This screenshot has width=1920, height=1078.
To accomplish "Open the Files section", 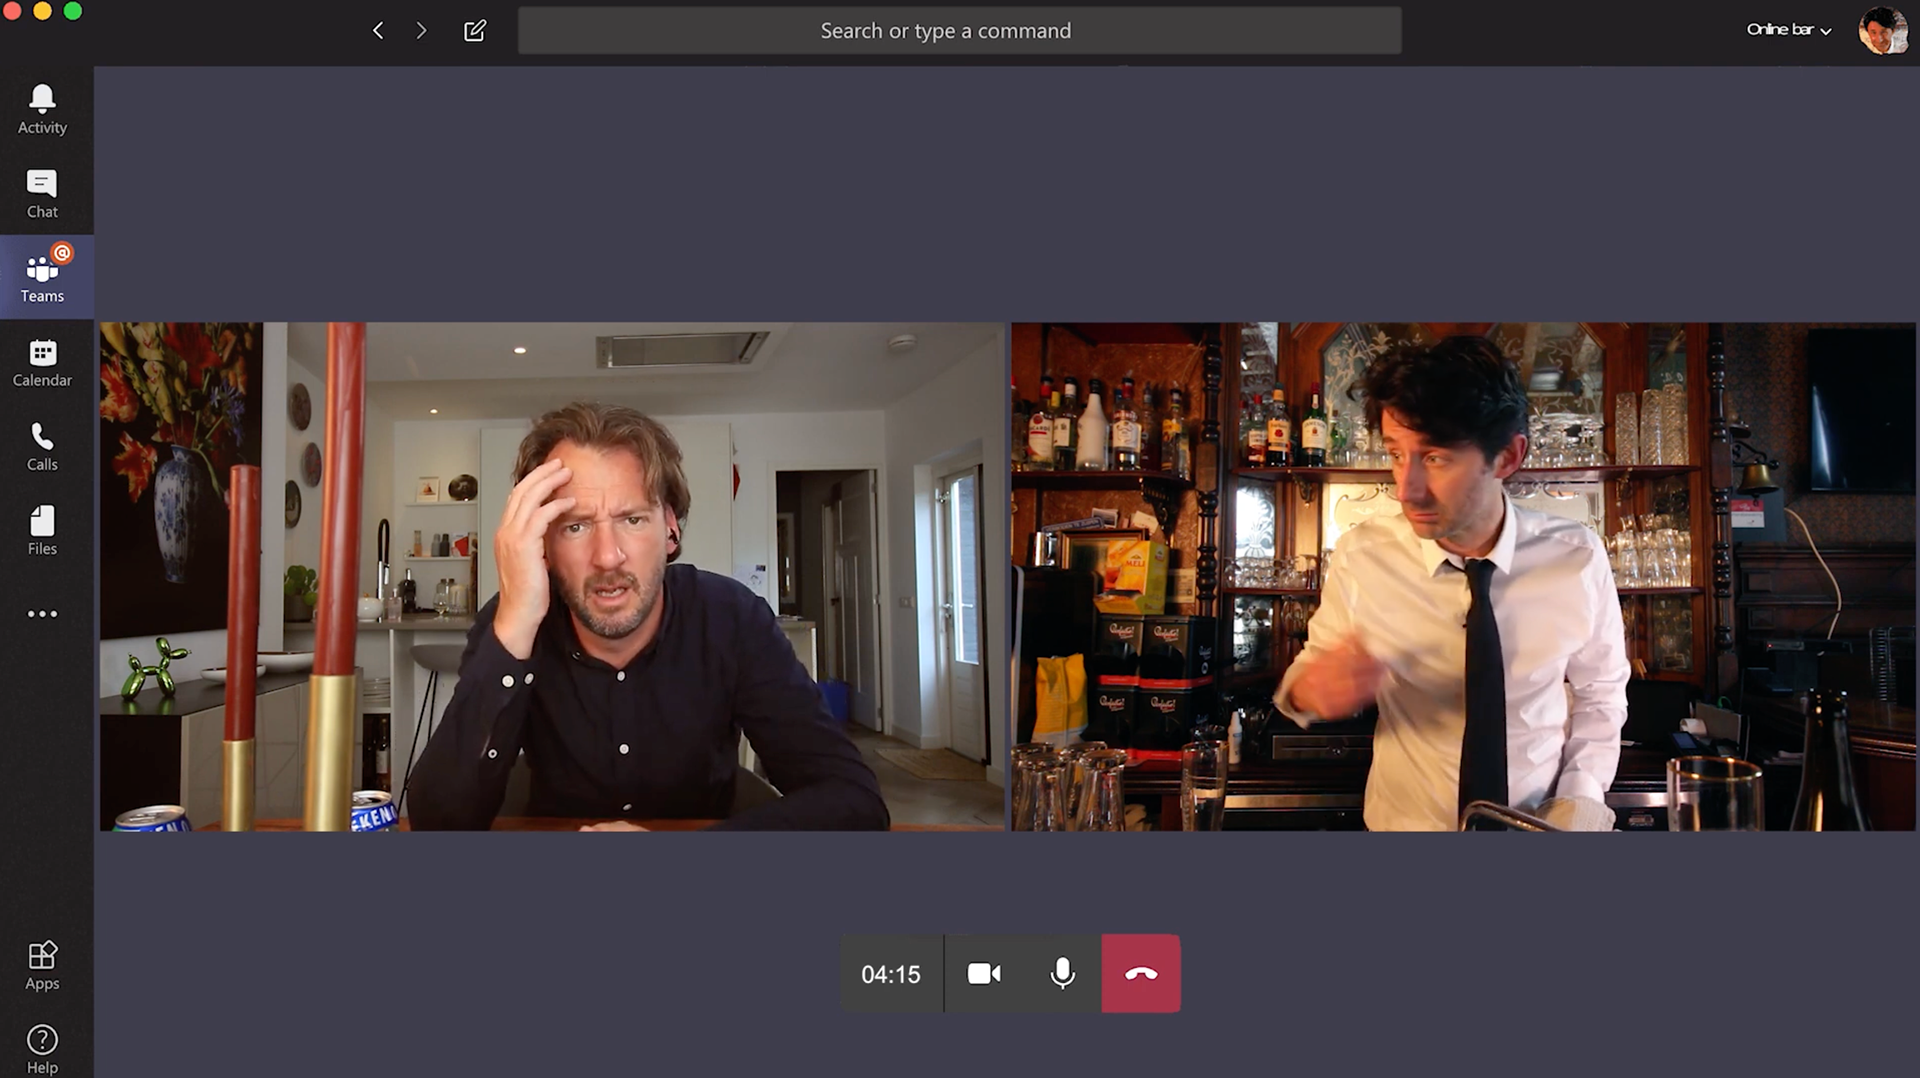I will (x=42, y=530).
